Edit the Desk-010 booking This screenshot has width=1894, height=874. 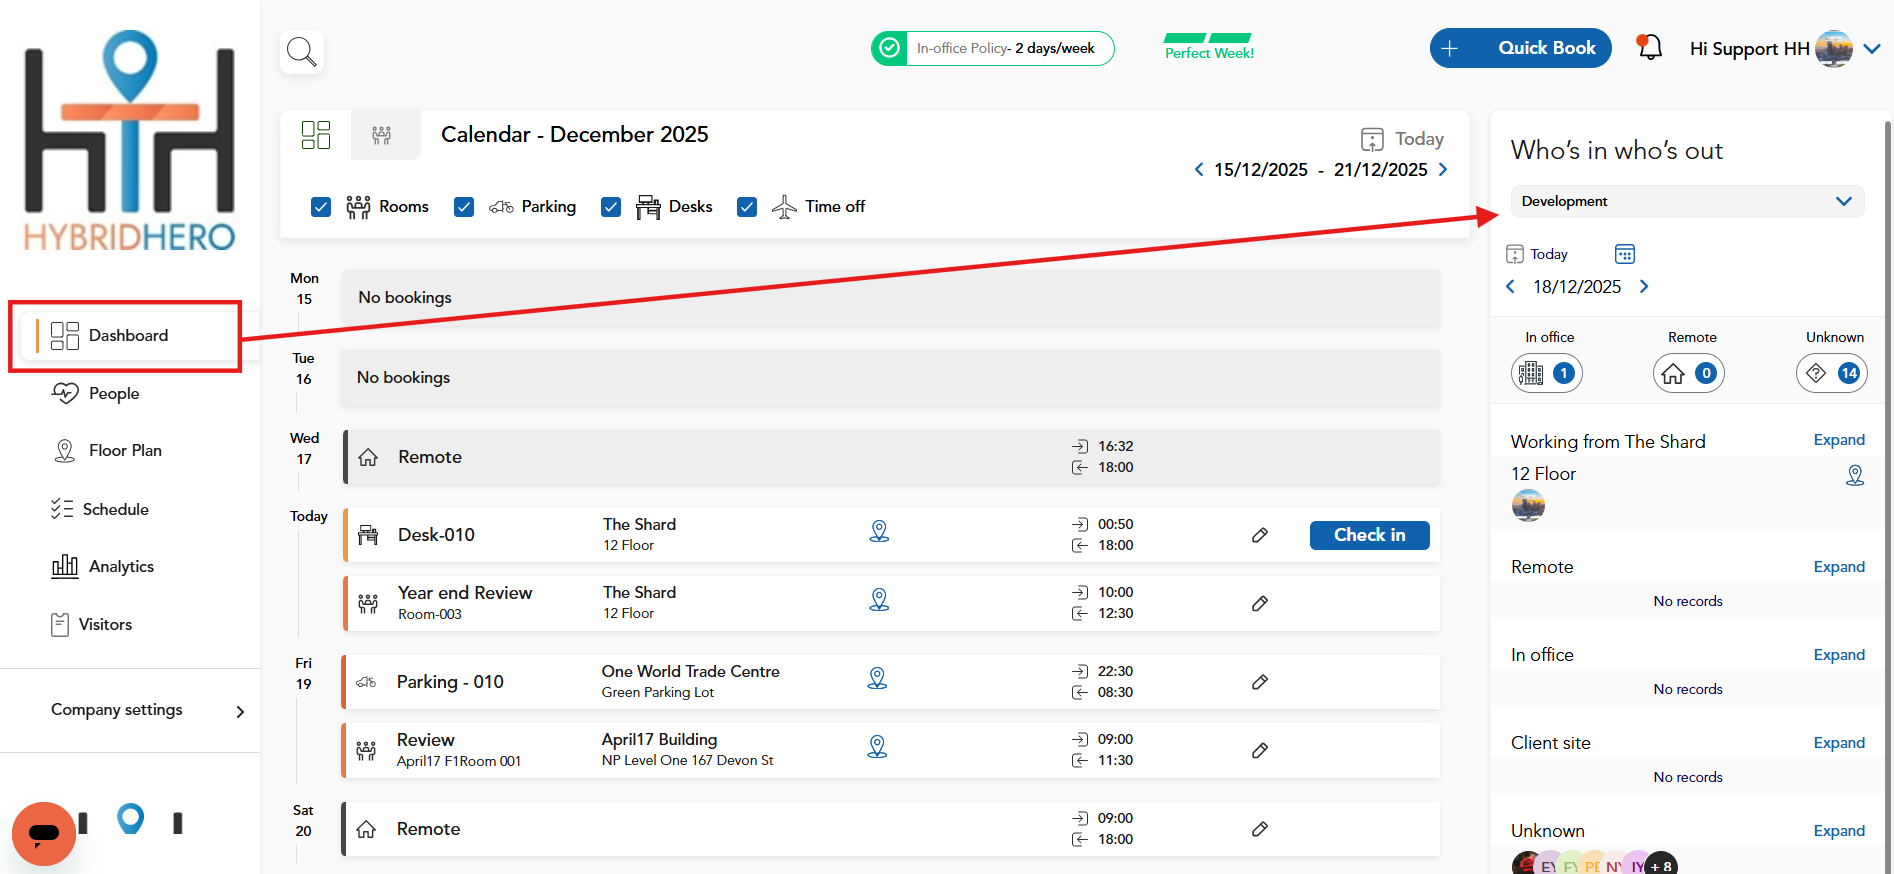(1260, 535)
